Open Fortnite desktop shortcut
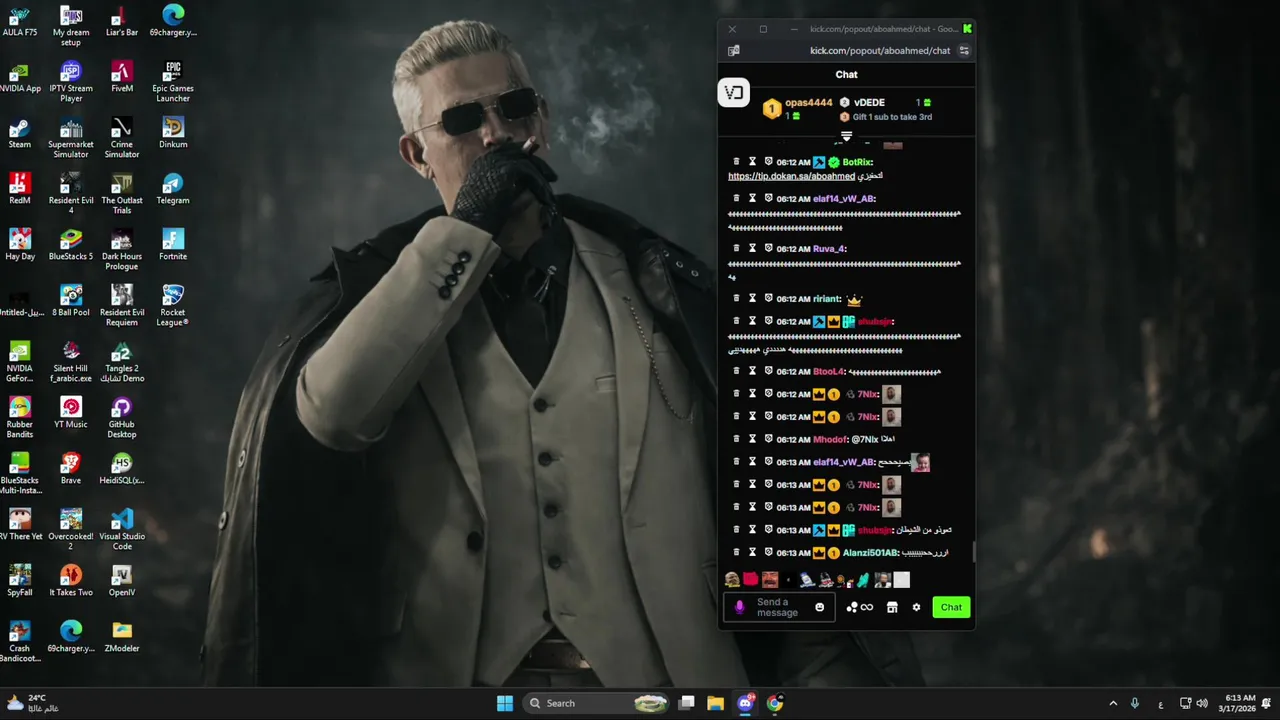Image resolution: width=1280 pixels, height=720 pixels. pyautogui.click(x=173, y=245)
